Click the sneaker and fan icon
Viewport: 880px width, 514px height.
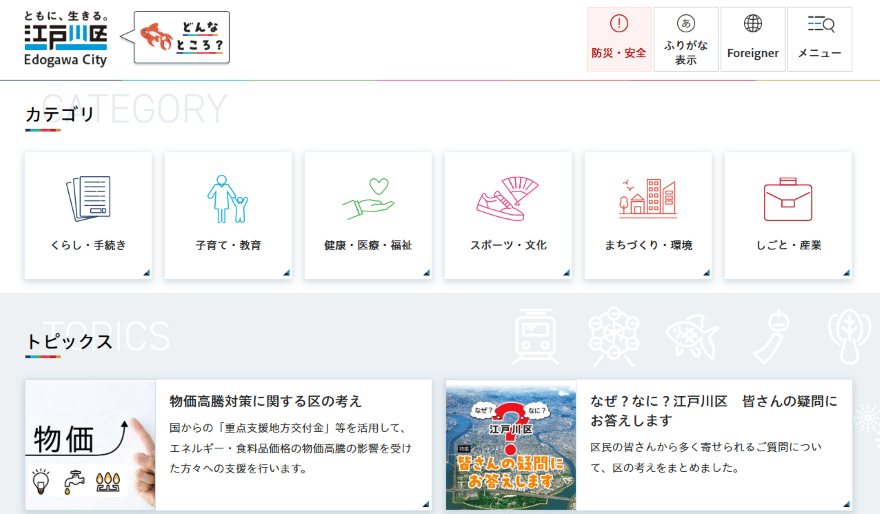(507, 198)
